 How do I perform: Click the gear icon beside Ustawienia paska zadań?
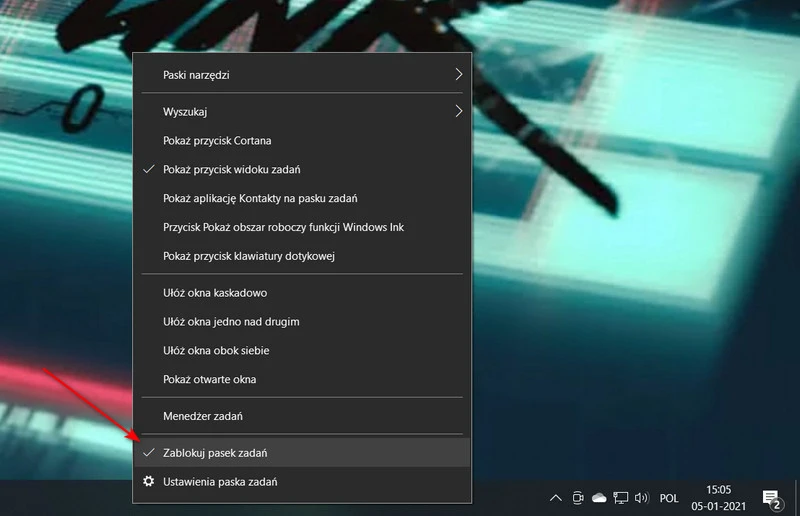(x=149, y=482)
